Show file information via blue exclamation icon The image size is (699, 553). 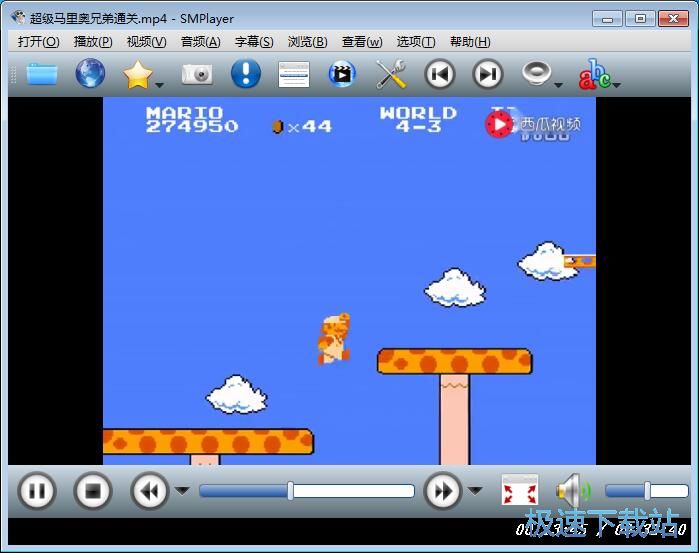[x=246, y=73]
